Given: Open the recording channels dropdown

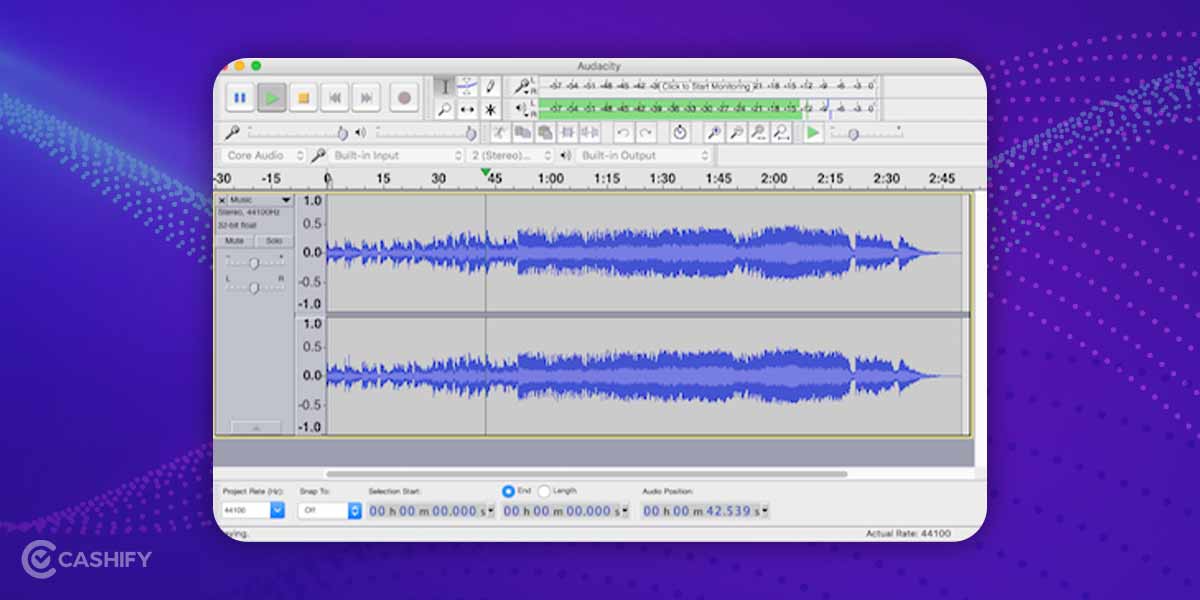Looking at the screenshot, I should coord(512,155).
